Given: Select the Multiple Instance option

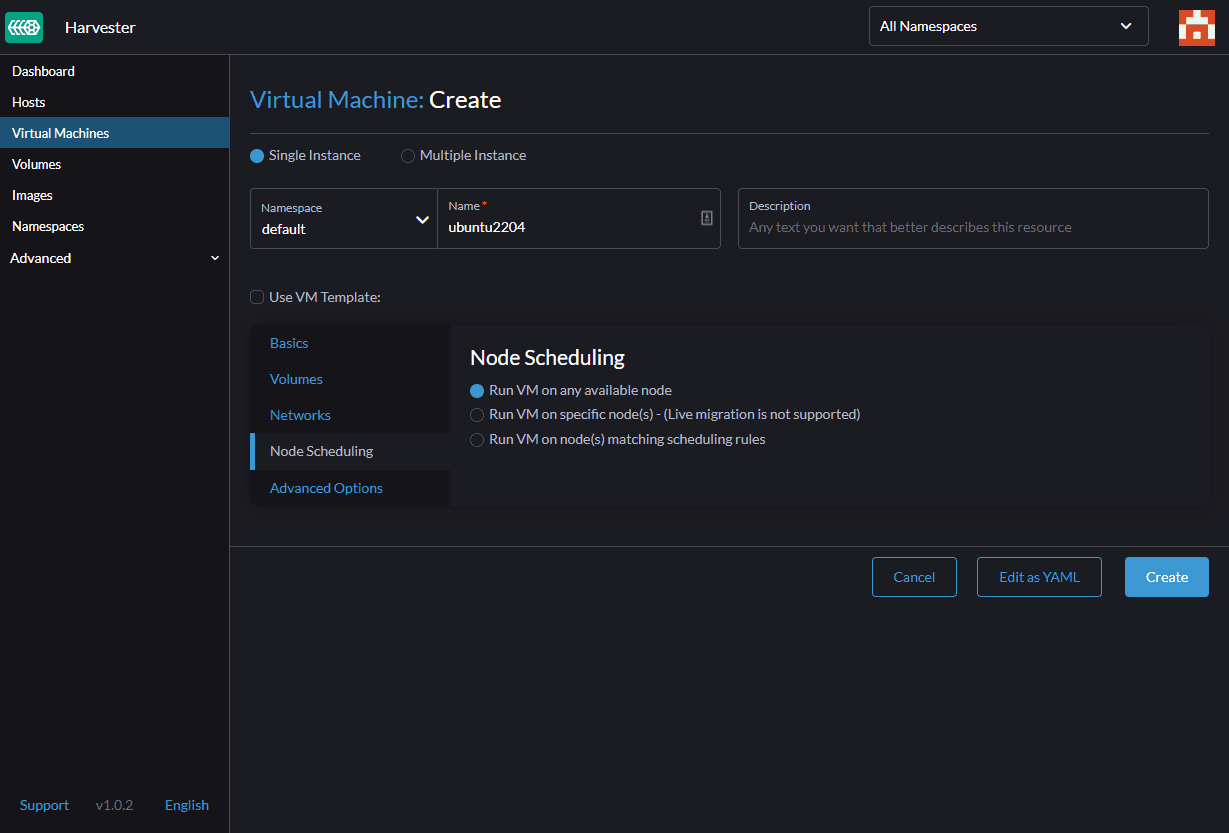Looking at the screenshot, I should (x=408, y=156).
